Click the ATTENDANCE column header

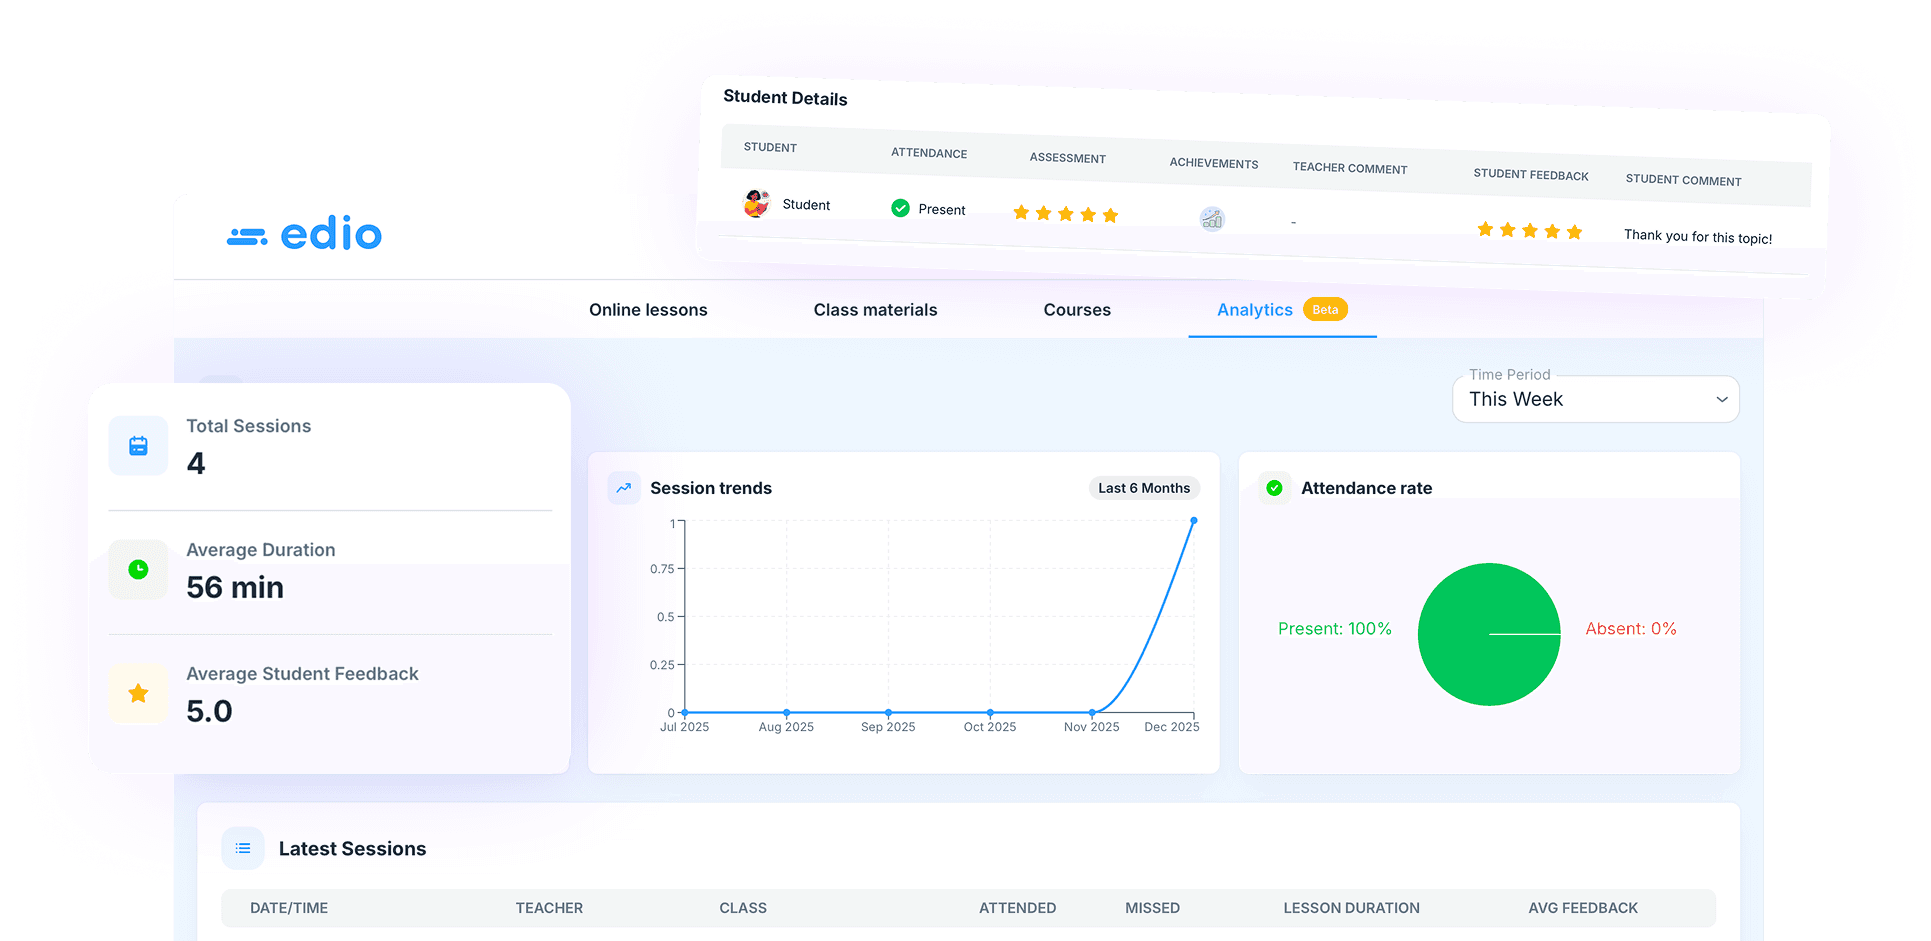929,153
